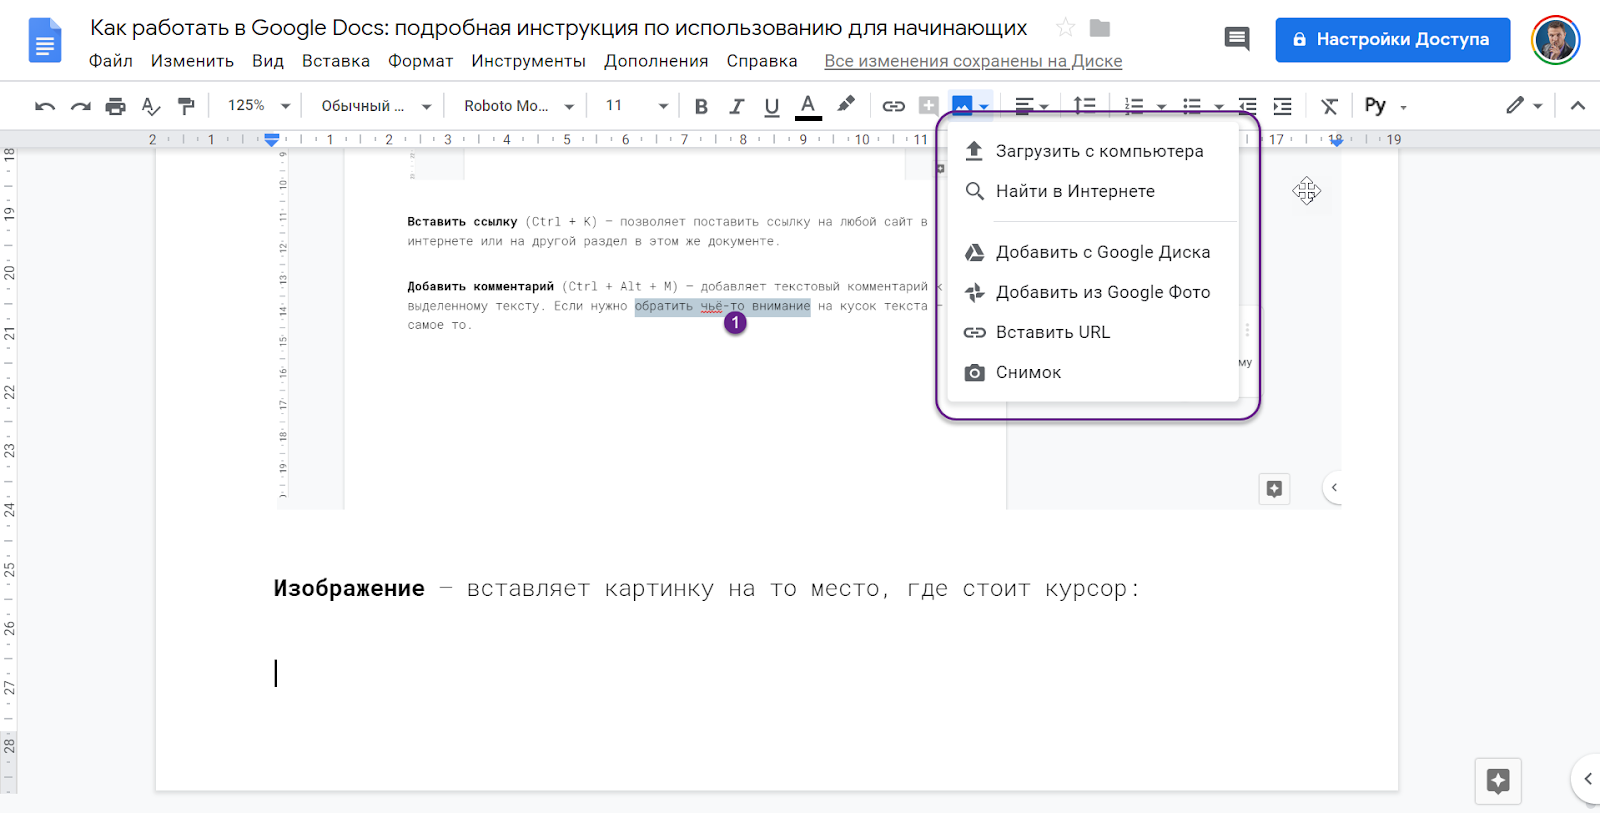Screen dimensions: 1600x813
Task: Open the user account avatar
Action: pos(1555,40)
